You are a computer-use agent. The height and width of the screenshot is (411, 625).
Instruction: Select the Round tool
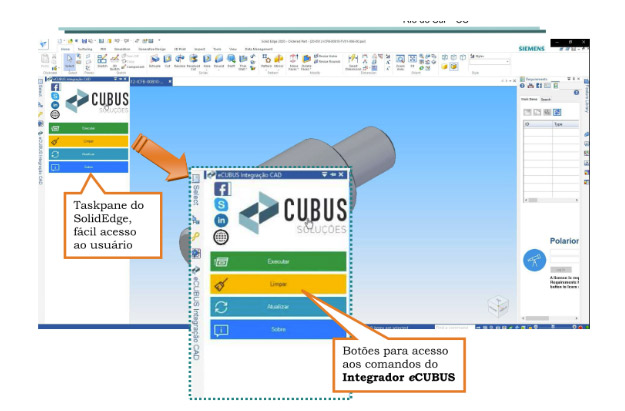tap(219, 61)
